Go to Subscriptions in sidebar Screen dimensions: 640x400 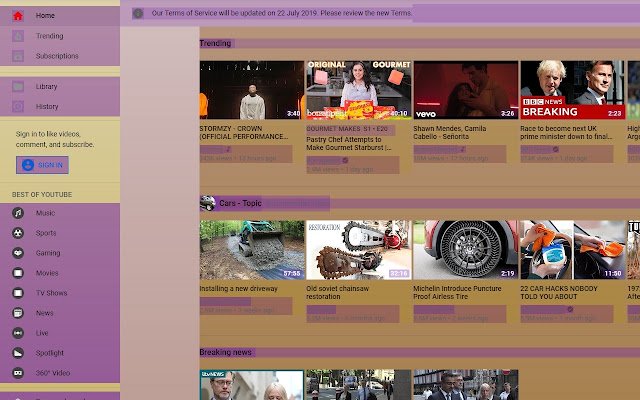(x=60, y=56)
